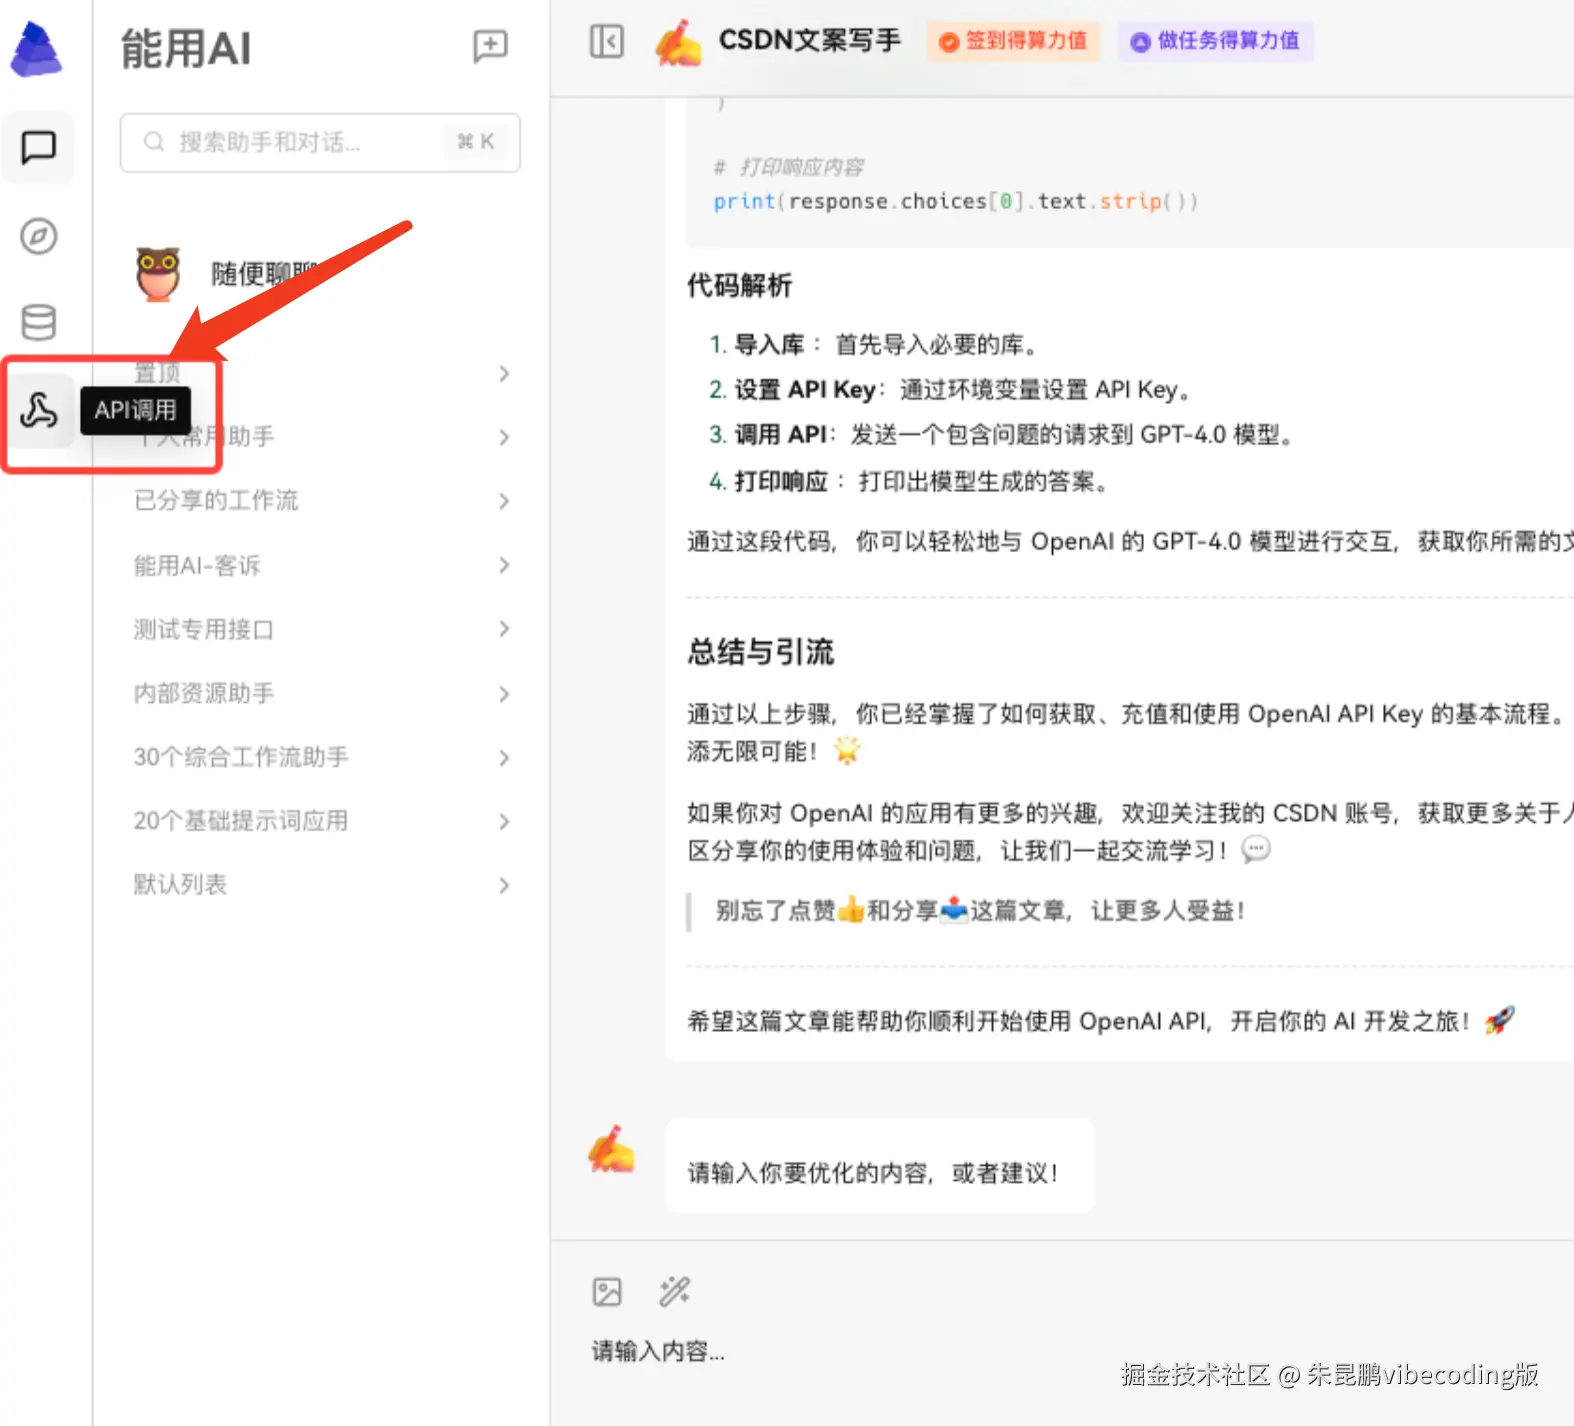The image size is (1574, 1426).
Task: Click 签到得算力值 badge
Action: point(1013,41)
